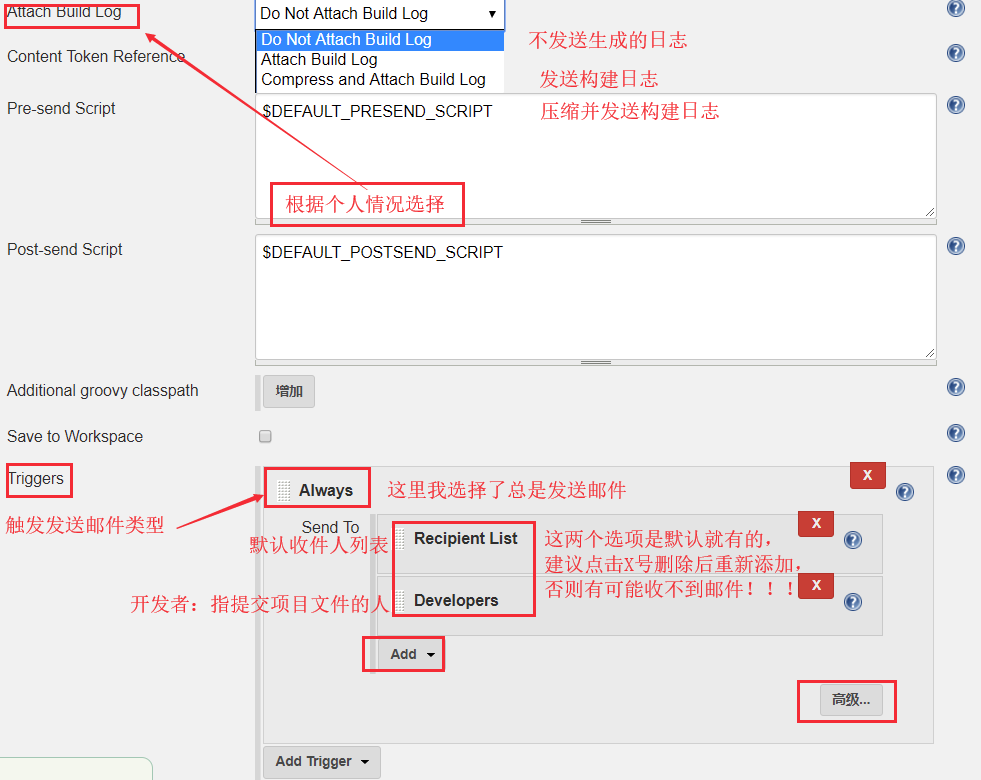This screenshot has height=780, width=981.
Task: Focus the Post-send Script text area
Action: point(596,297)
